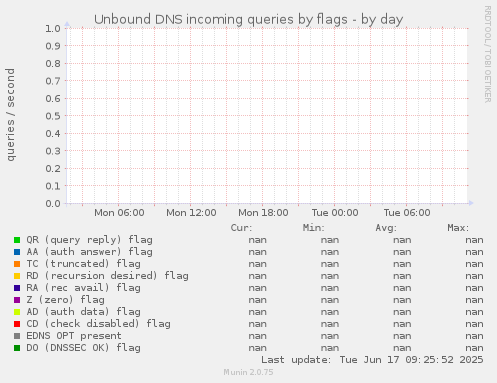Image resolution: width=497 pixels, height=383 pixels.
Task: Click the purple Z zero flag swatch
Action: 17,300
